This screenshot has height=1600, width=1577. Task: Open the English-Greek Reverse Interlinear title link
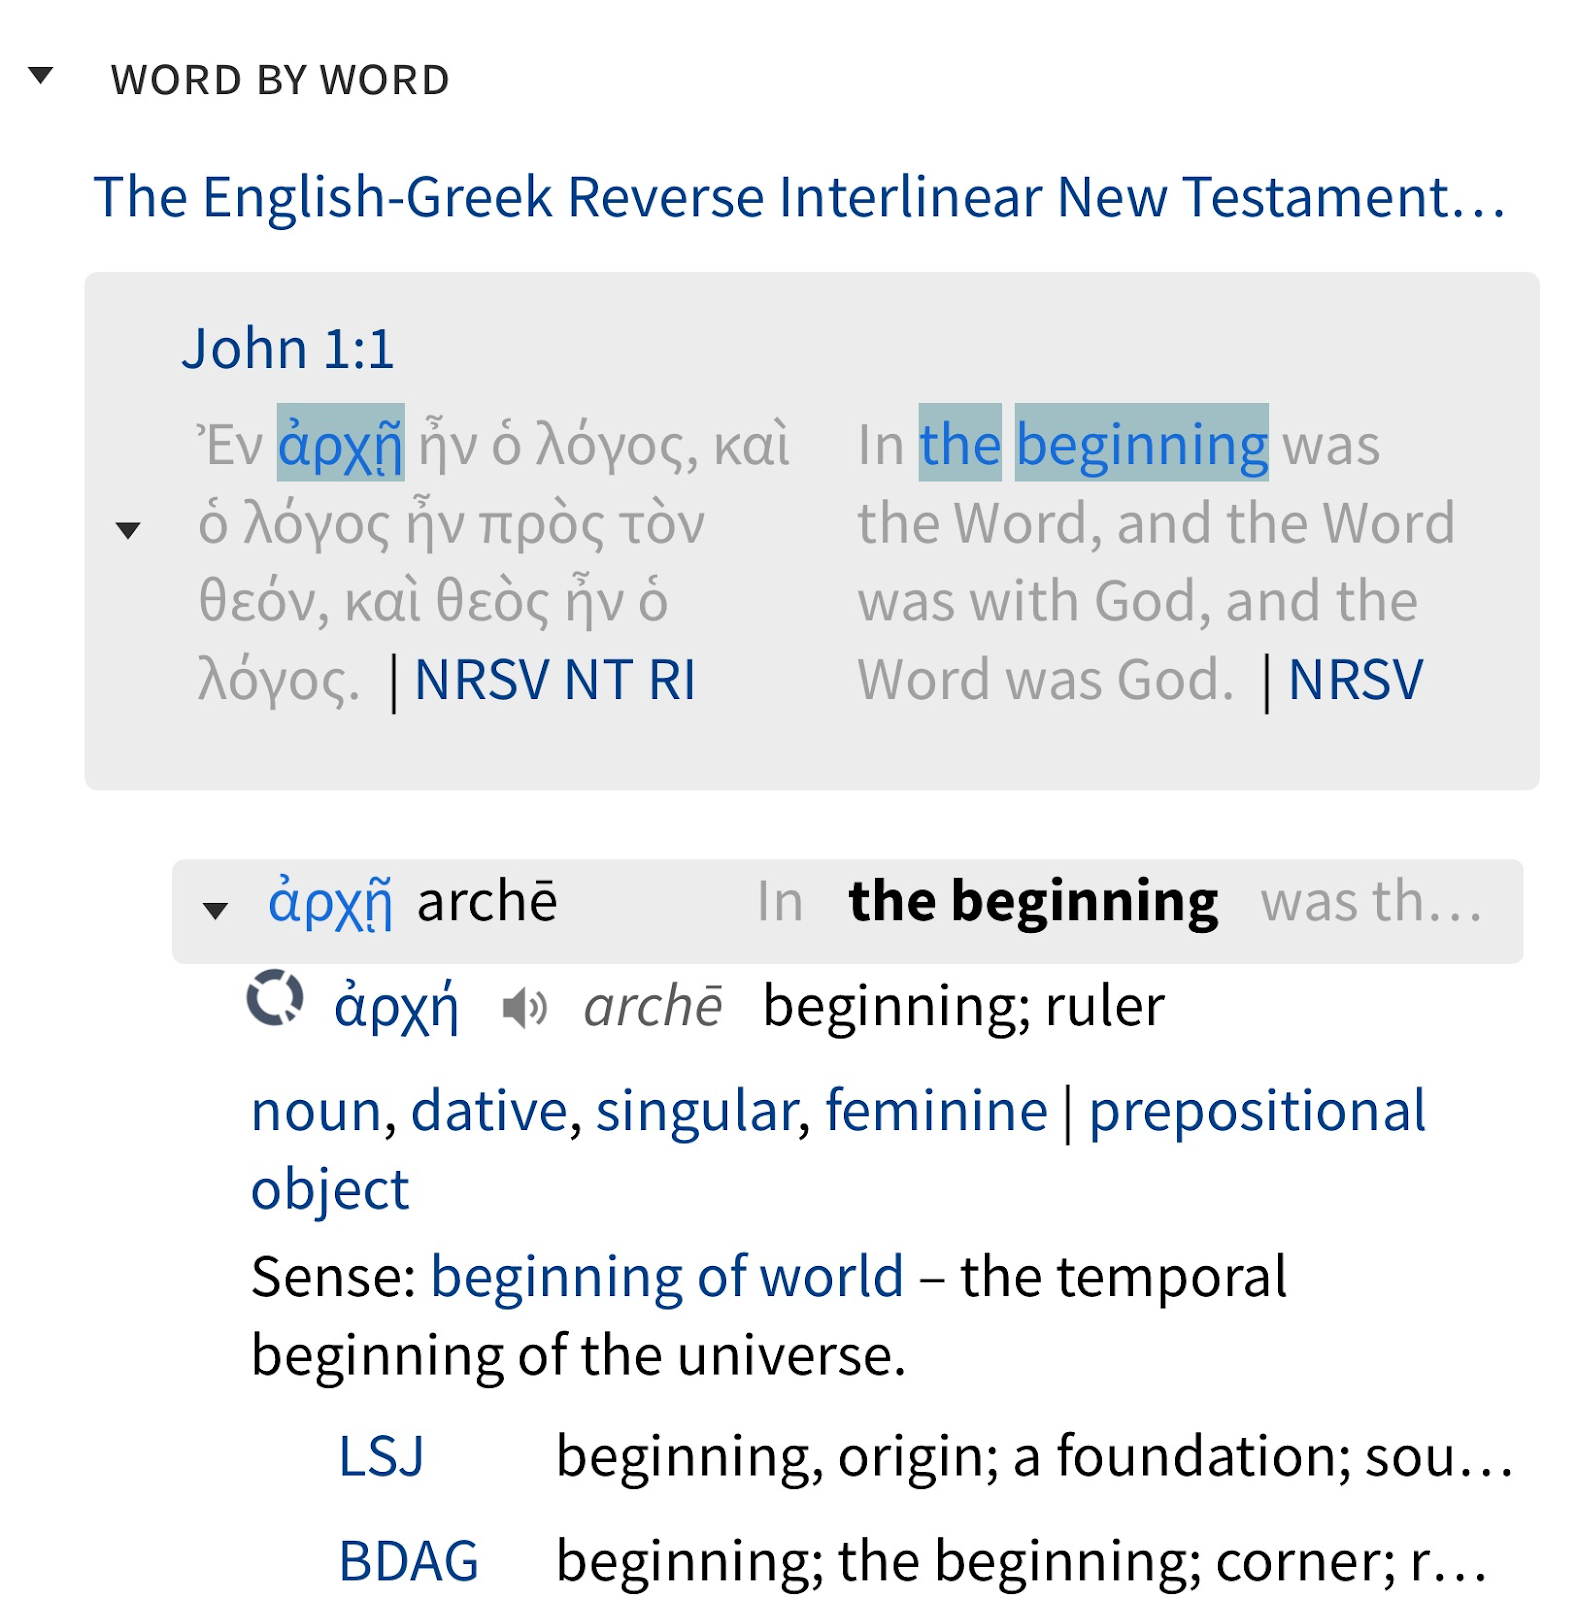click(798, 197)
